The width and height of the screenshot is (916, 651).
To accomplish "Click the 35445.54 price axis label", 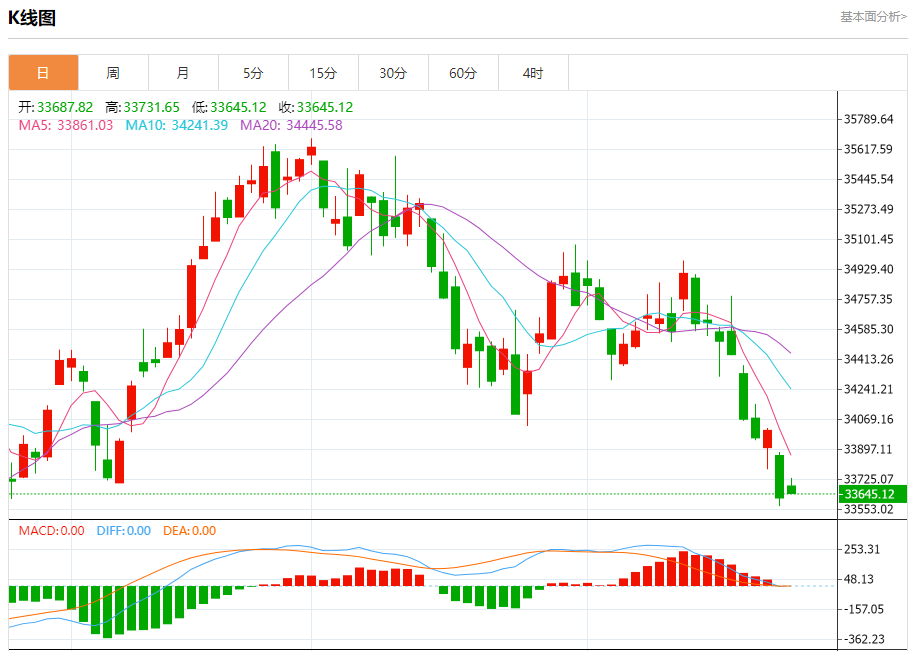I will point(869,179).
